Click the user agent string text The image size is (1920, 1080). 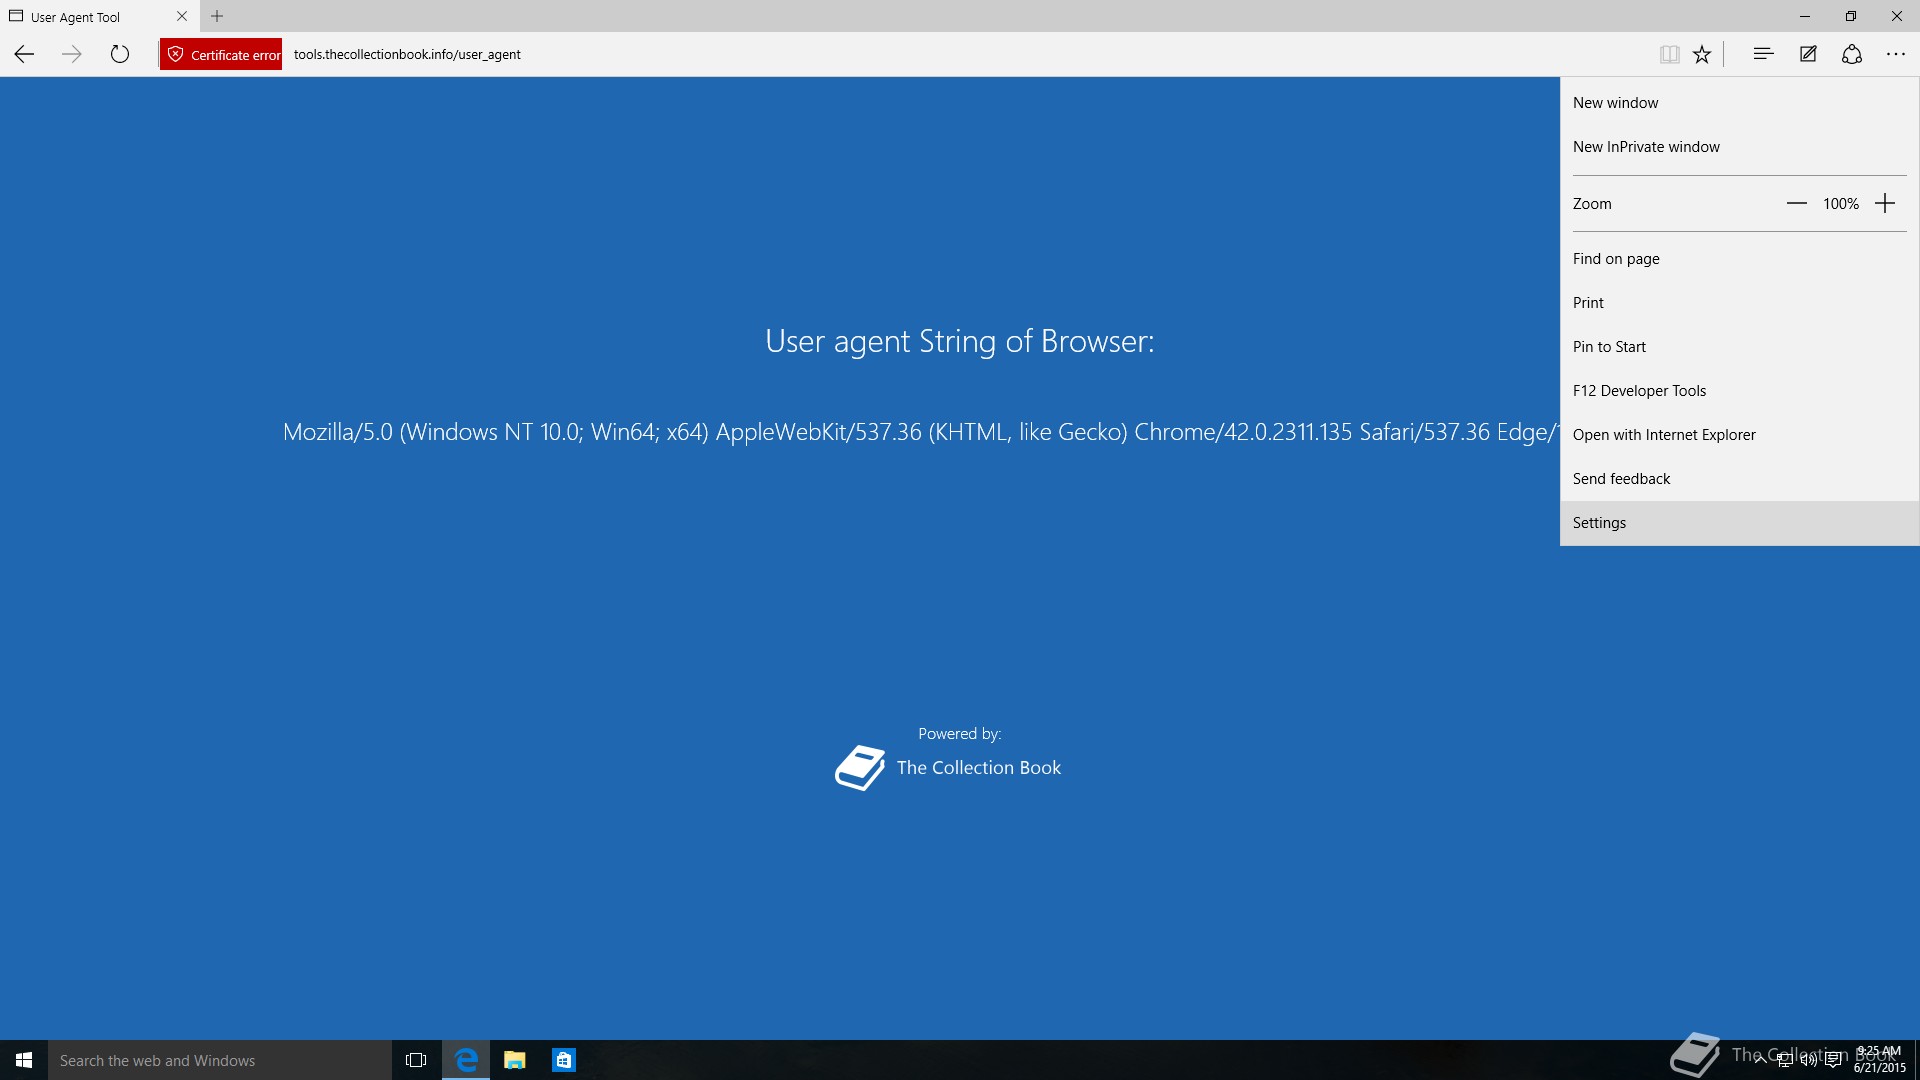[x=920, y=432]
